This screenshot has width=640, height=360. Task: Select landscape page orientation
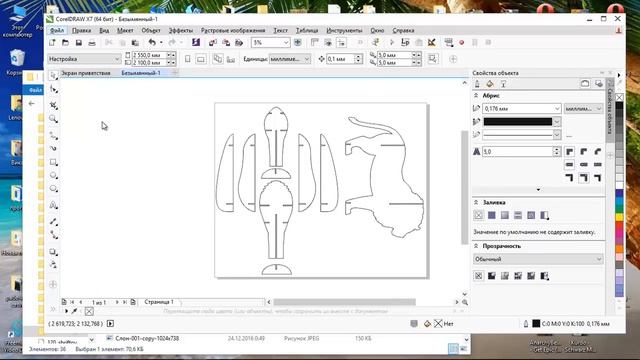pyautogui.click(x=201, y=59)
